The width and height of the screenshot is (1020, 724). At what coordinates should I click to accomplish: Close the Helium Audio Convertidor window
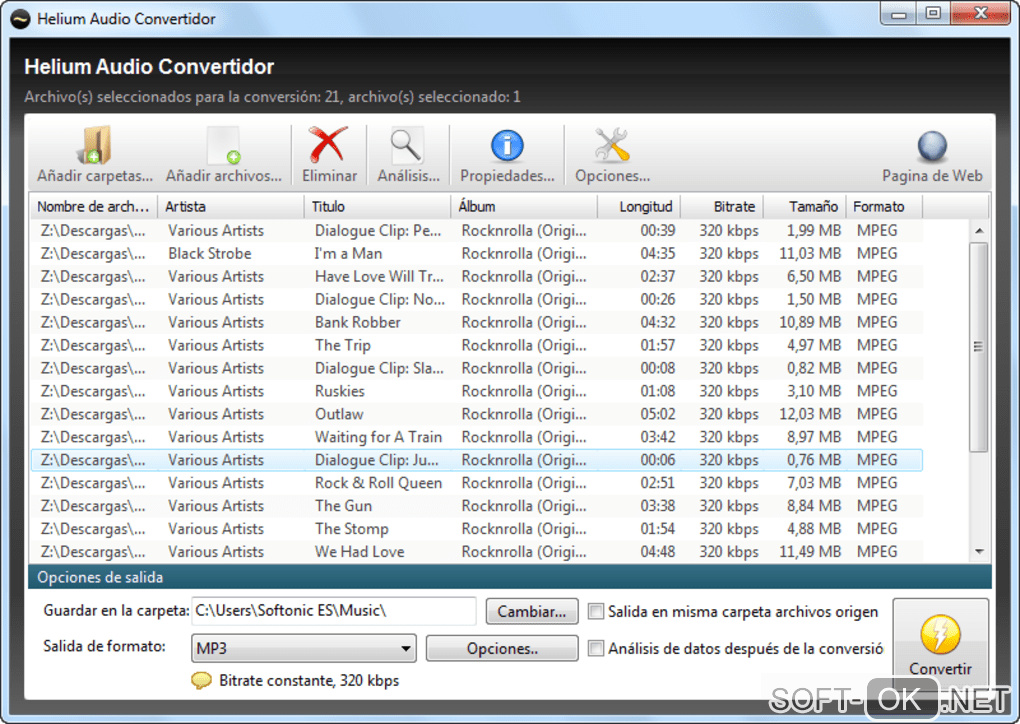[x=980, y=14]
